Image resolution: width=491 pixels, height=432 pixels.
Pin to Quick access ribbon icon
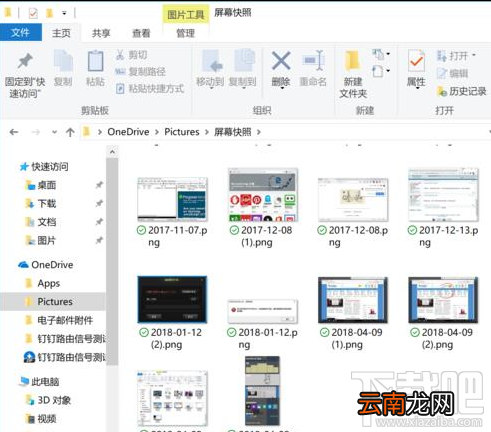(x=25, y=61)
